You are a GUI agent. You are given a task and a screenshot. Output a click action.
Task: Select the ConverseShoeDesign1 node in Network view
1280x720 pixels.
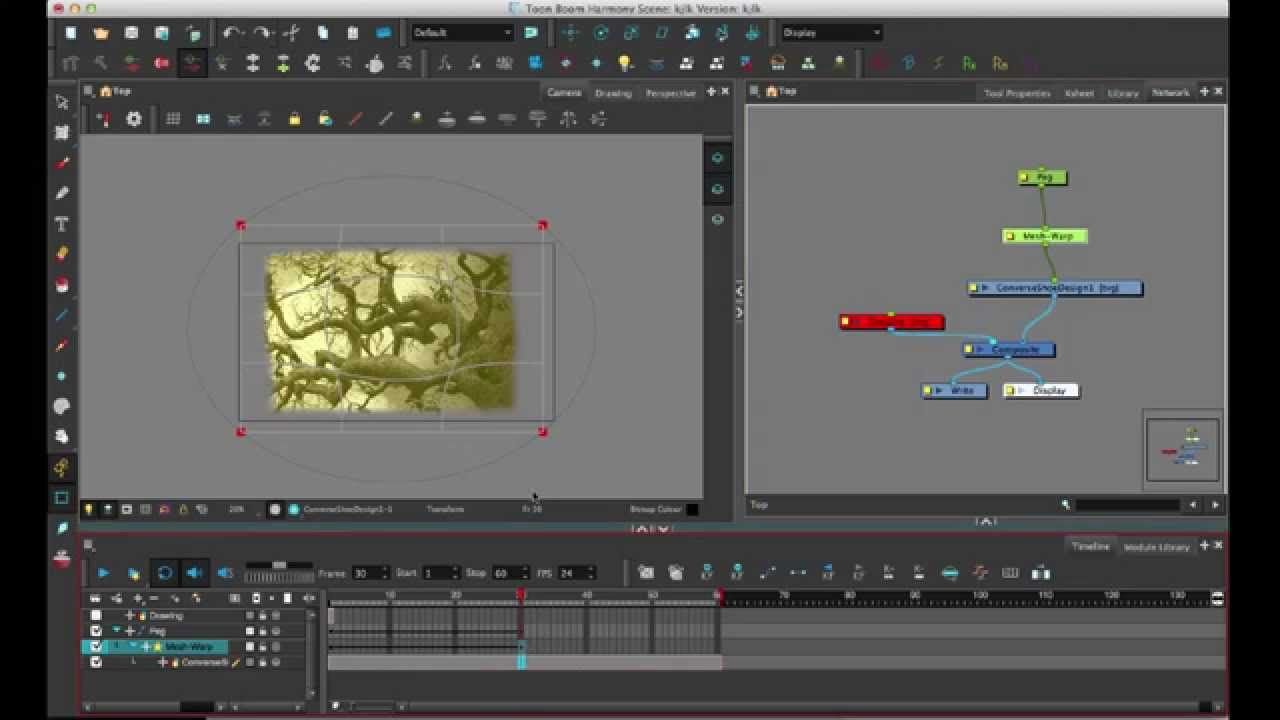pos(1055,288)
